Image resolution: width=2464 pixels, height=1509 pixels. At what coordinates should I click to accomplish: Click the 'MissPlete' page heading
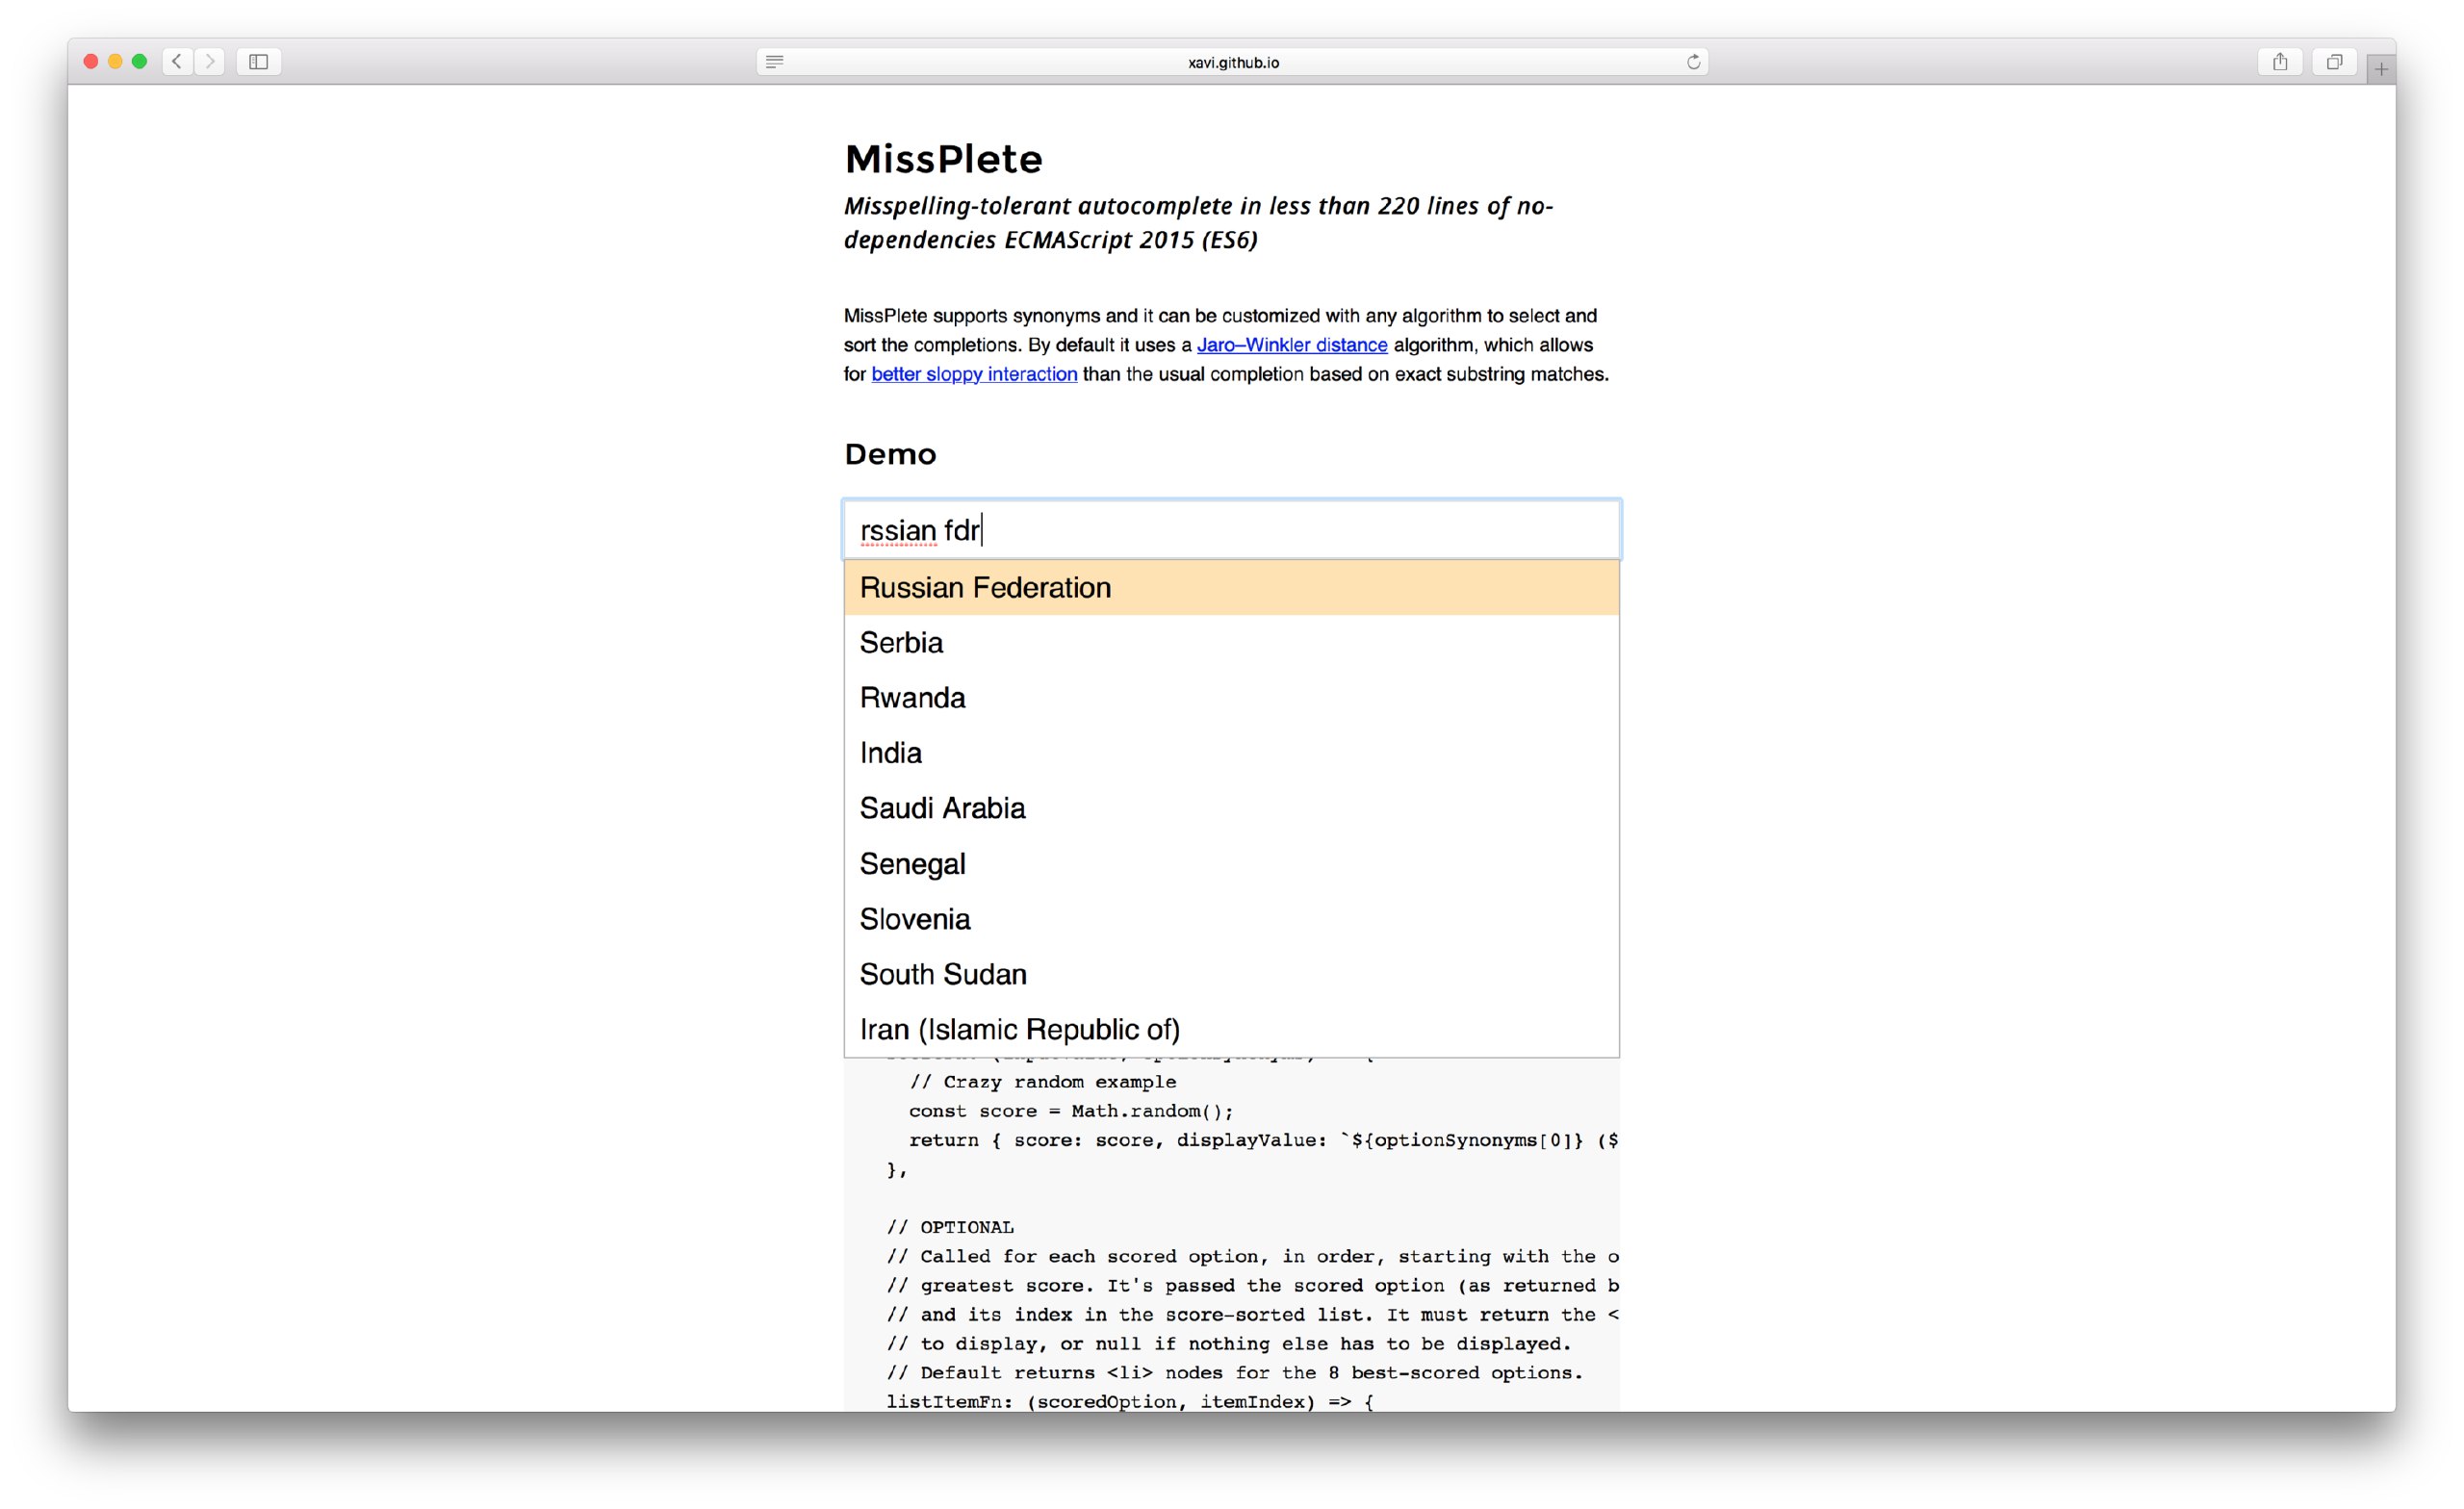pos(943,159)
